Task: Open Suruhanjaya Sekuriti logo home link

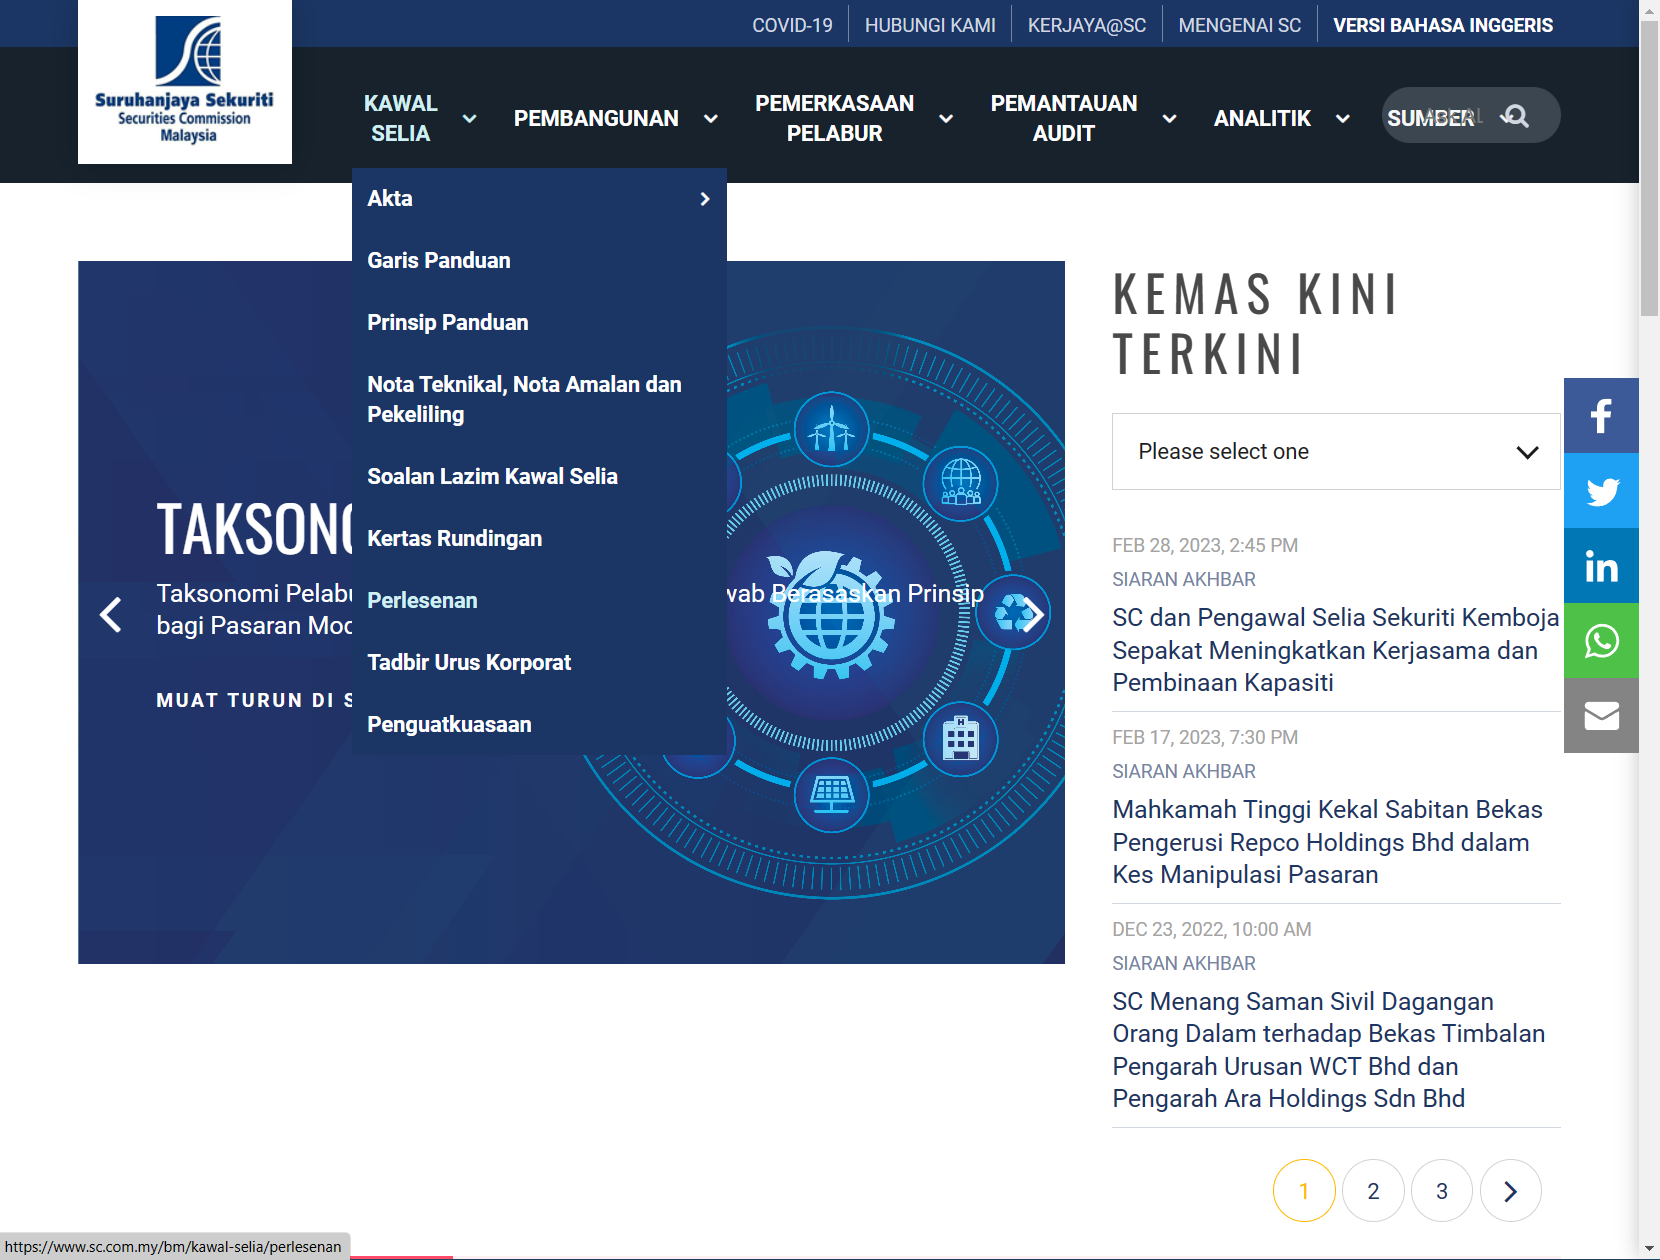Action: click(x=185, y=82)
